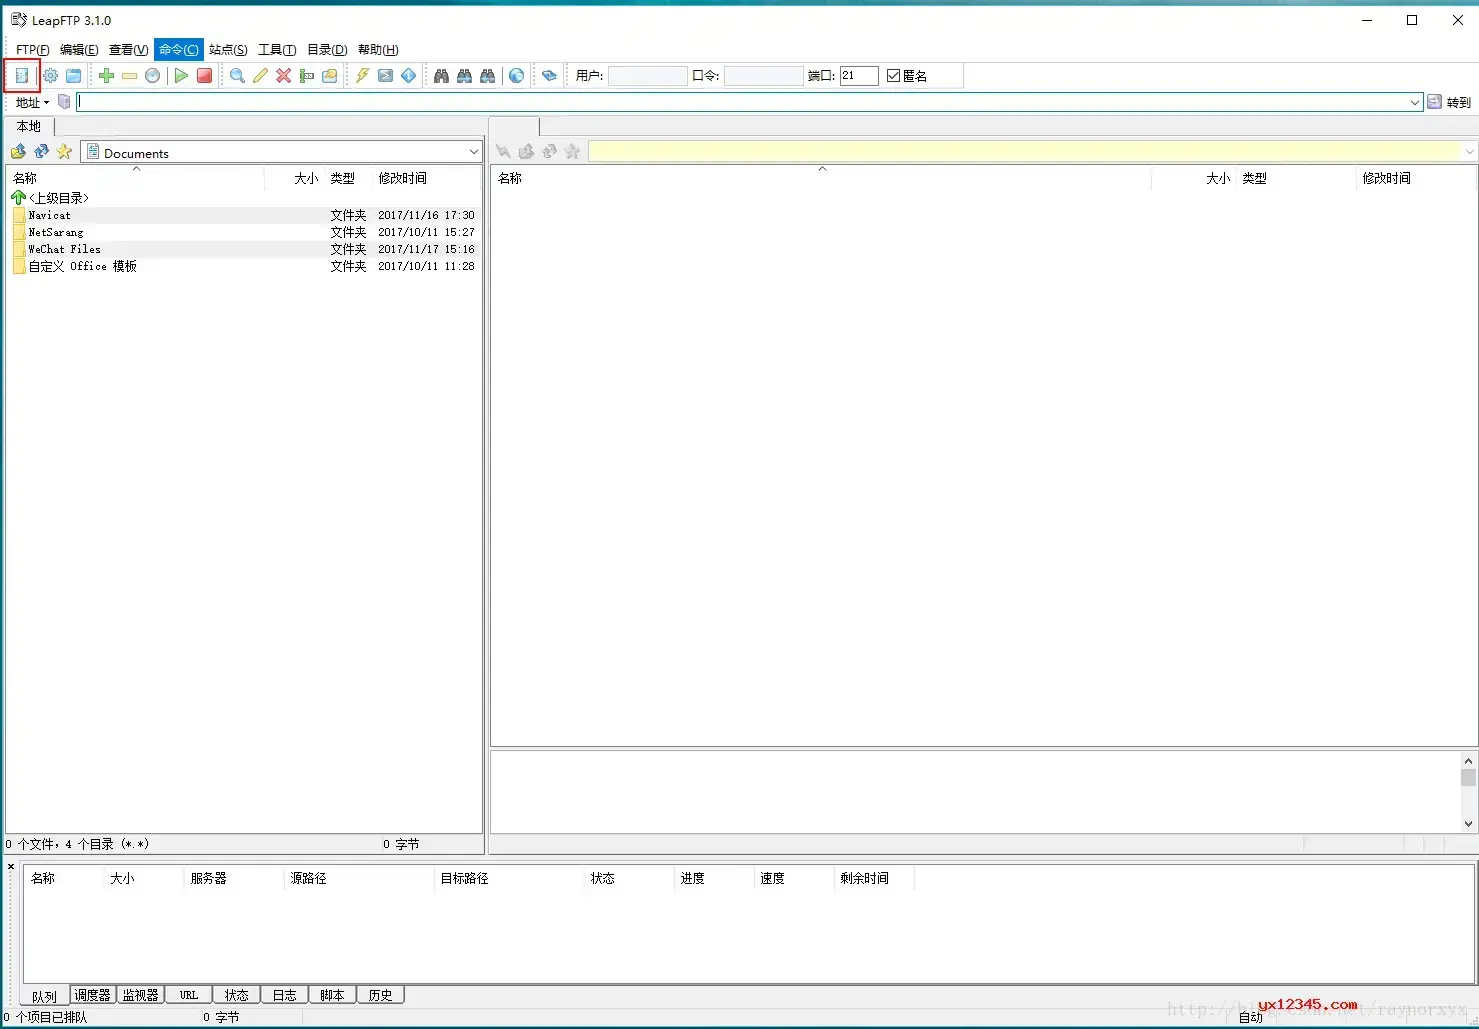
Task: Click the log pane scrollbar down arrow
Action: [1468, 824]
